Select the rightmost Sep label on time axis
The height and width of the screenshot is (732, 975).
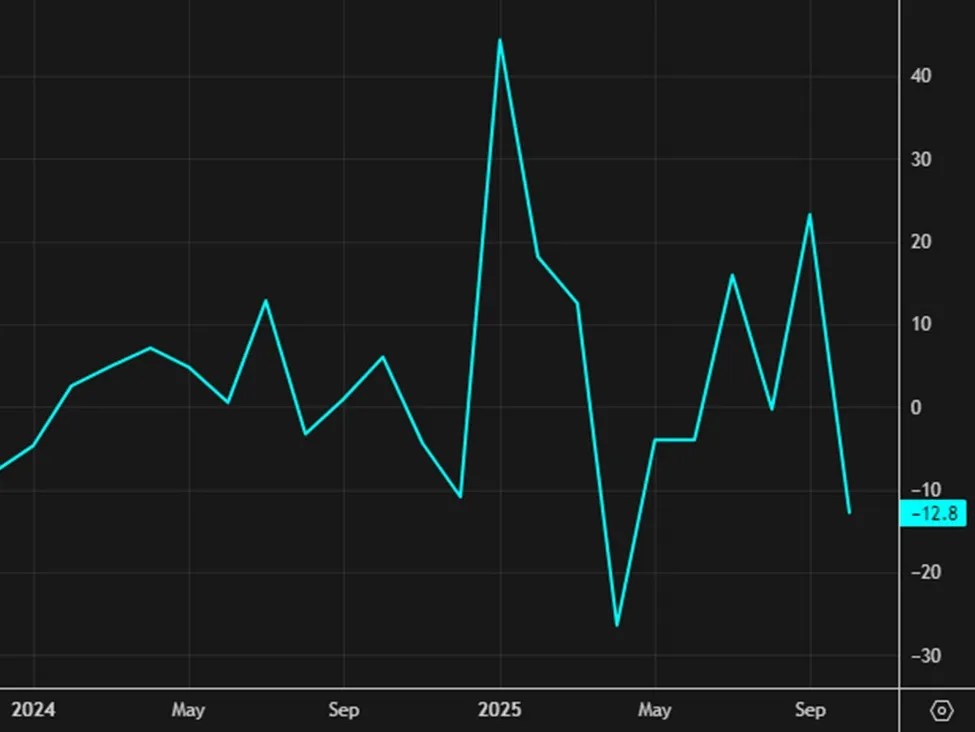pos(810,710)
